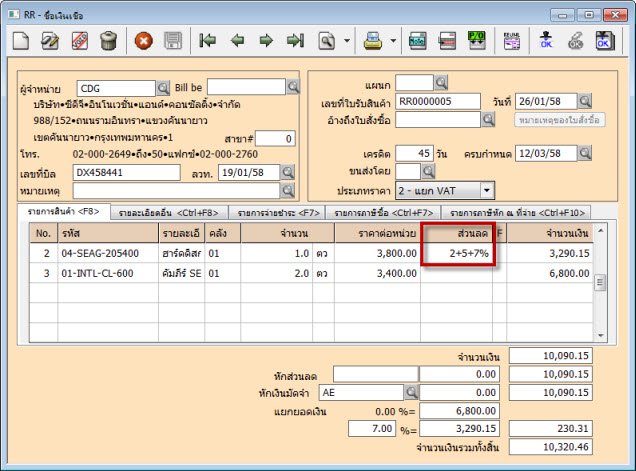Click the CDG supplier code field
Screen dimensions: 636x471
point(116,88)
